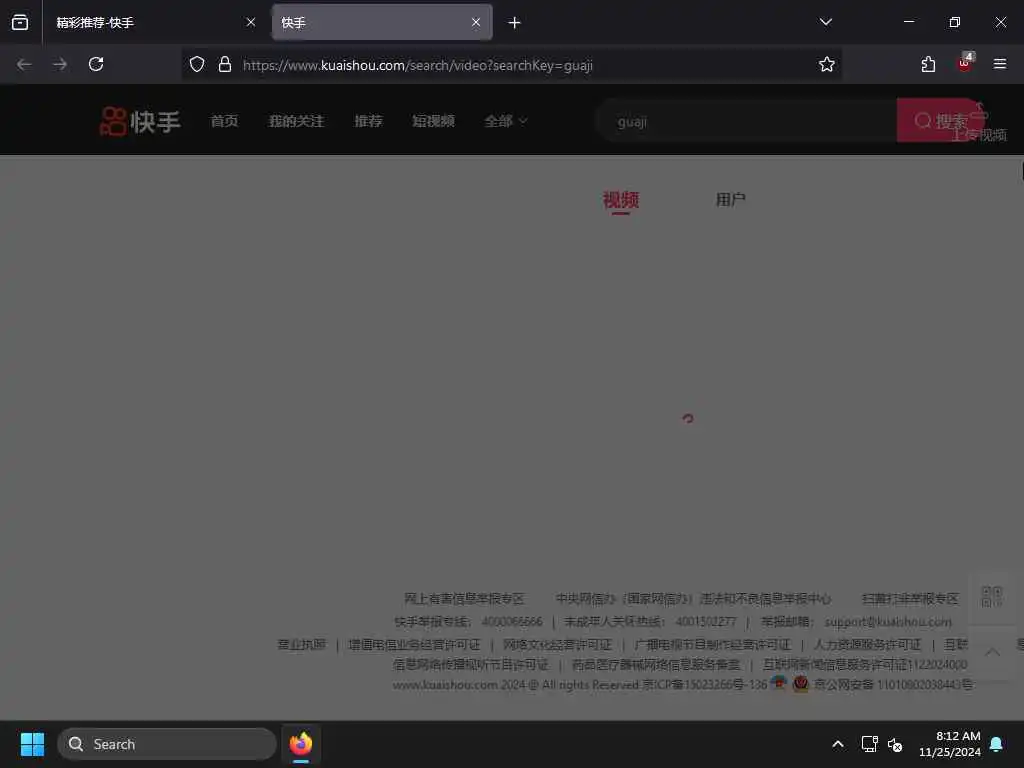Click the Firefox View icon in tab bar
The width and height of the screenshot is (1024, 768).
20,22
